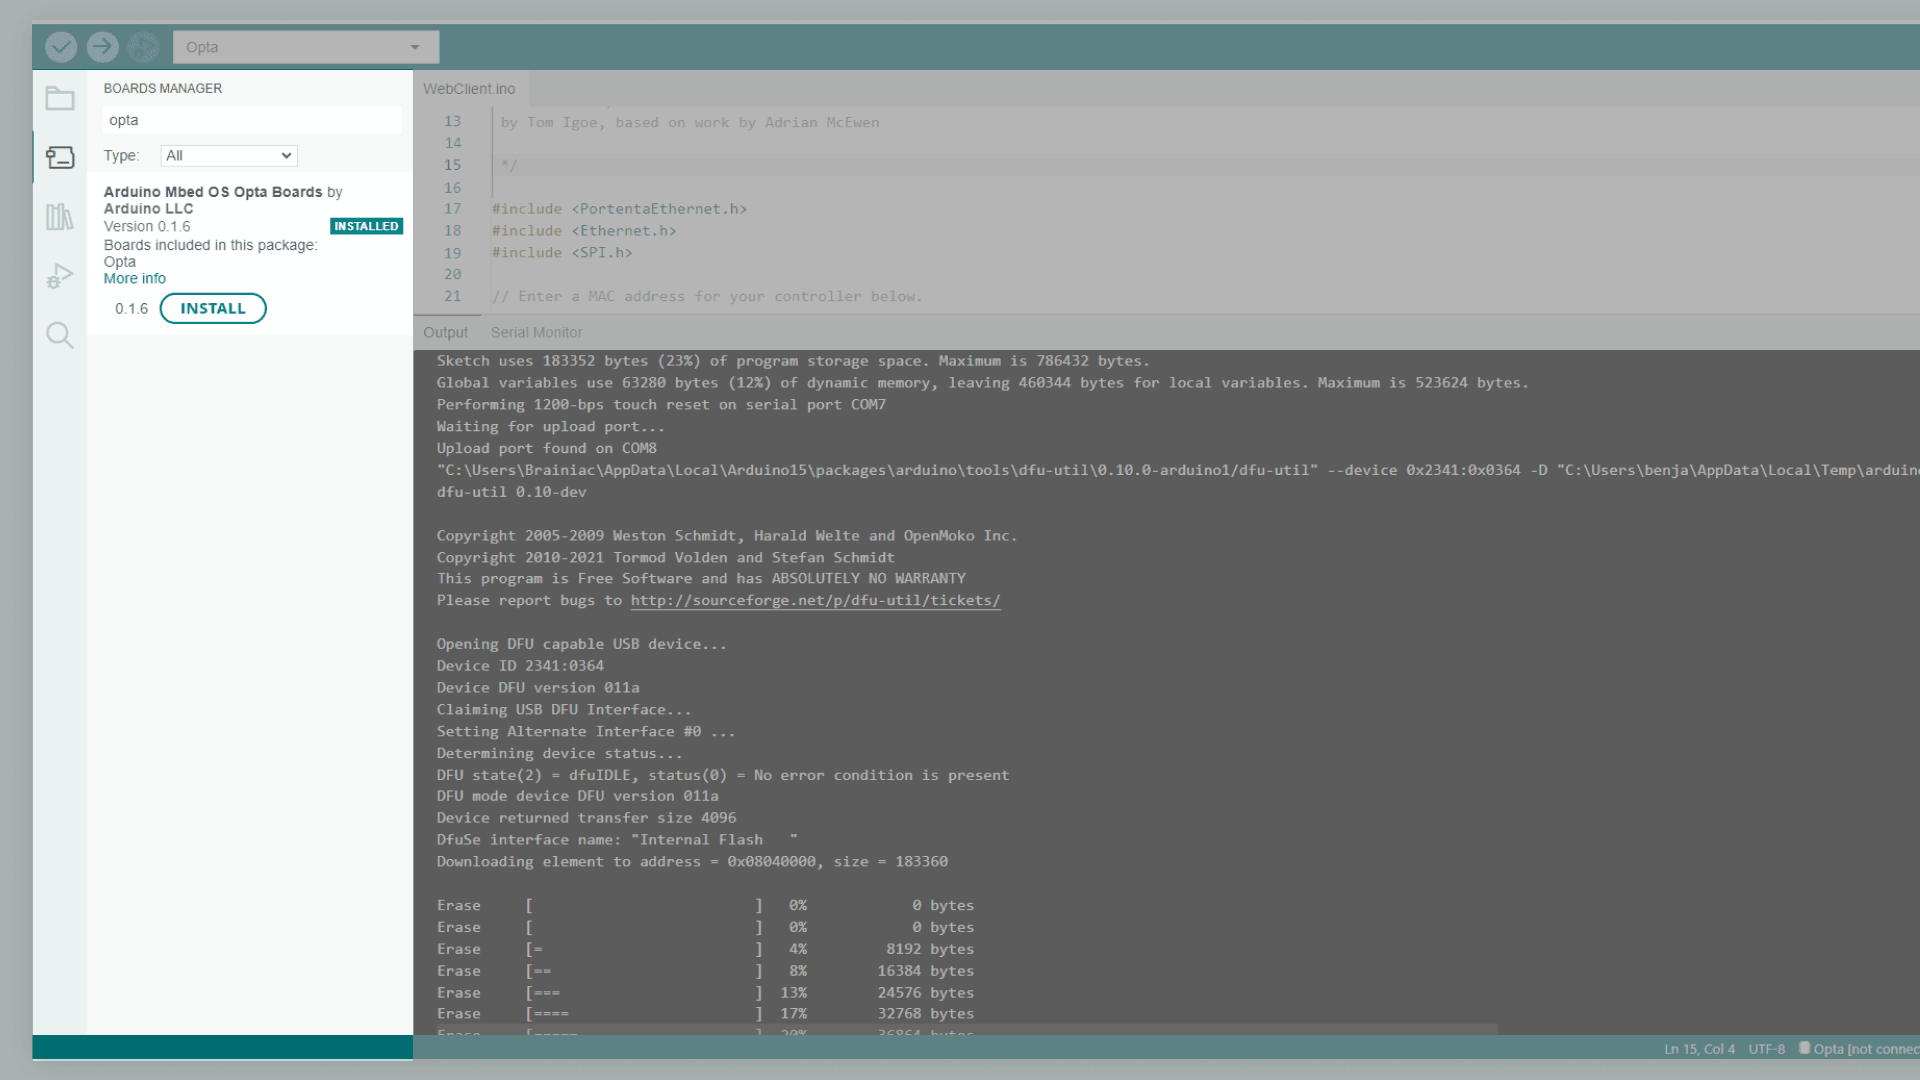Screen dimensions: 1920x1080
Task: Click the Upload arrow icon
Action: tap(102, 47)
